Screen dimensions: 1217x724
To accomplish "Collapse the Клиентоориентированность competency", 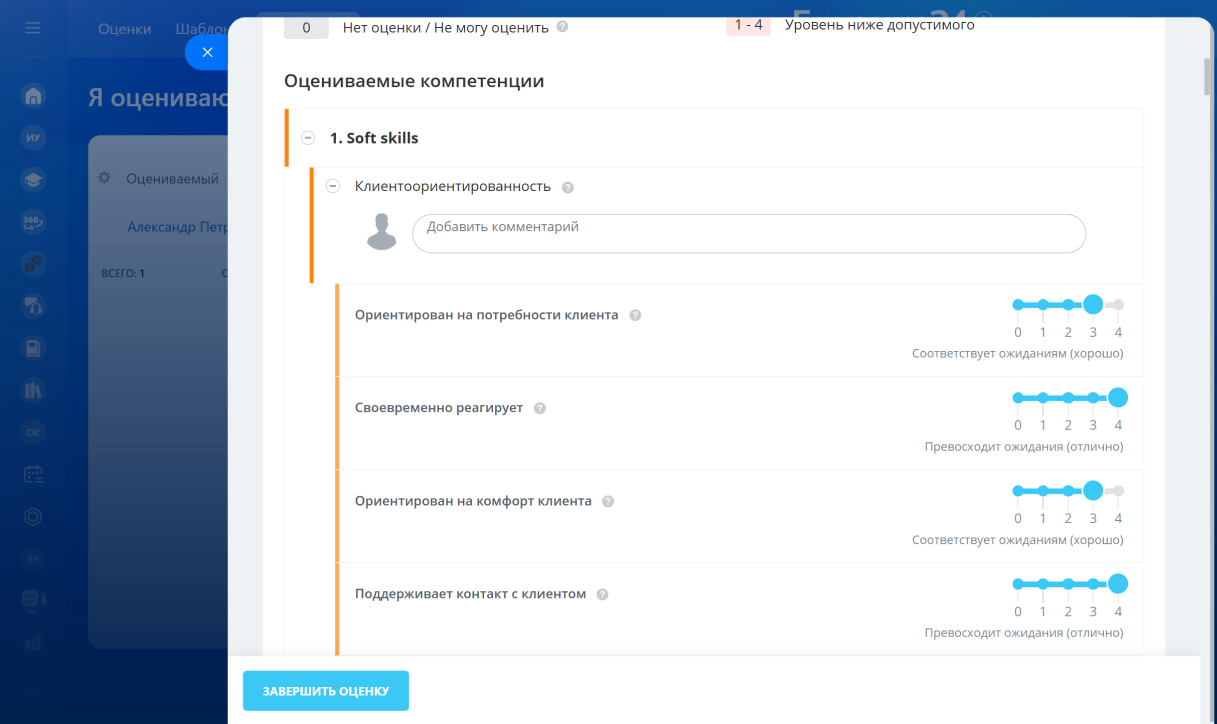I will tap(333, 186).
